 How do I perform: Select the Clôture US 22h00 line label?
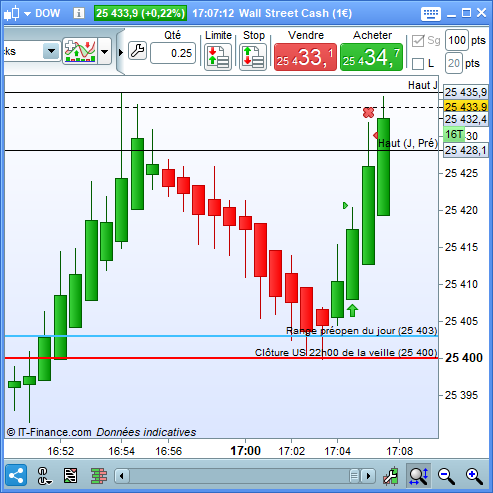pyautogui.click(x=346, y=352)
